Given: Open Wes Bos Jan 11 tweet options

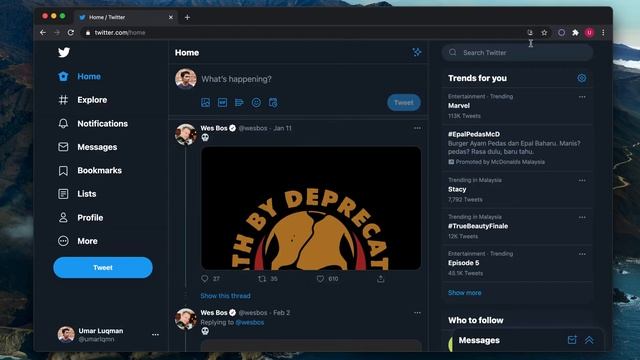Looking at the screenshot, I should point(417,128).
